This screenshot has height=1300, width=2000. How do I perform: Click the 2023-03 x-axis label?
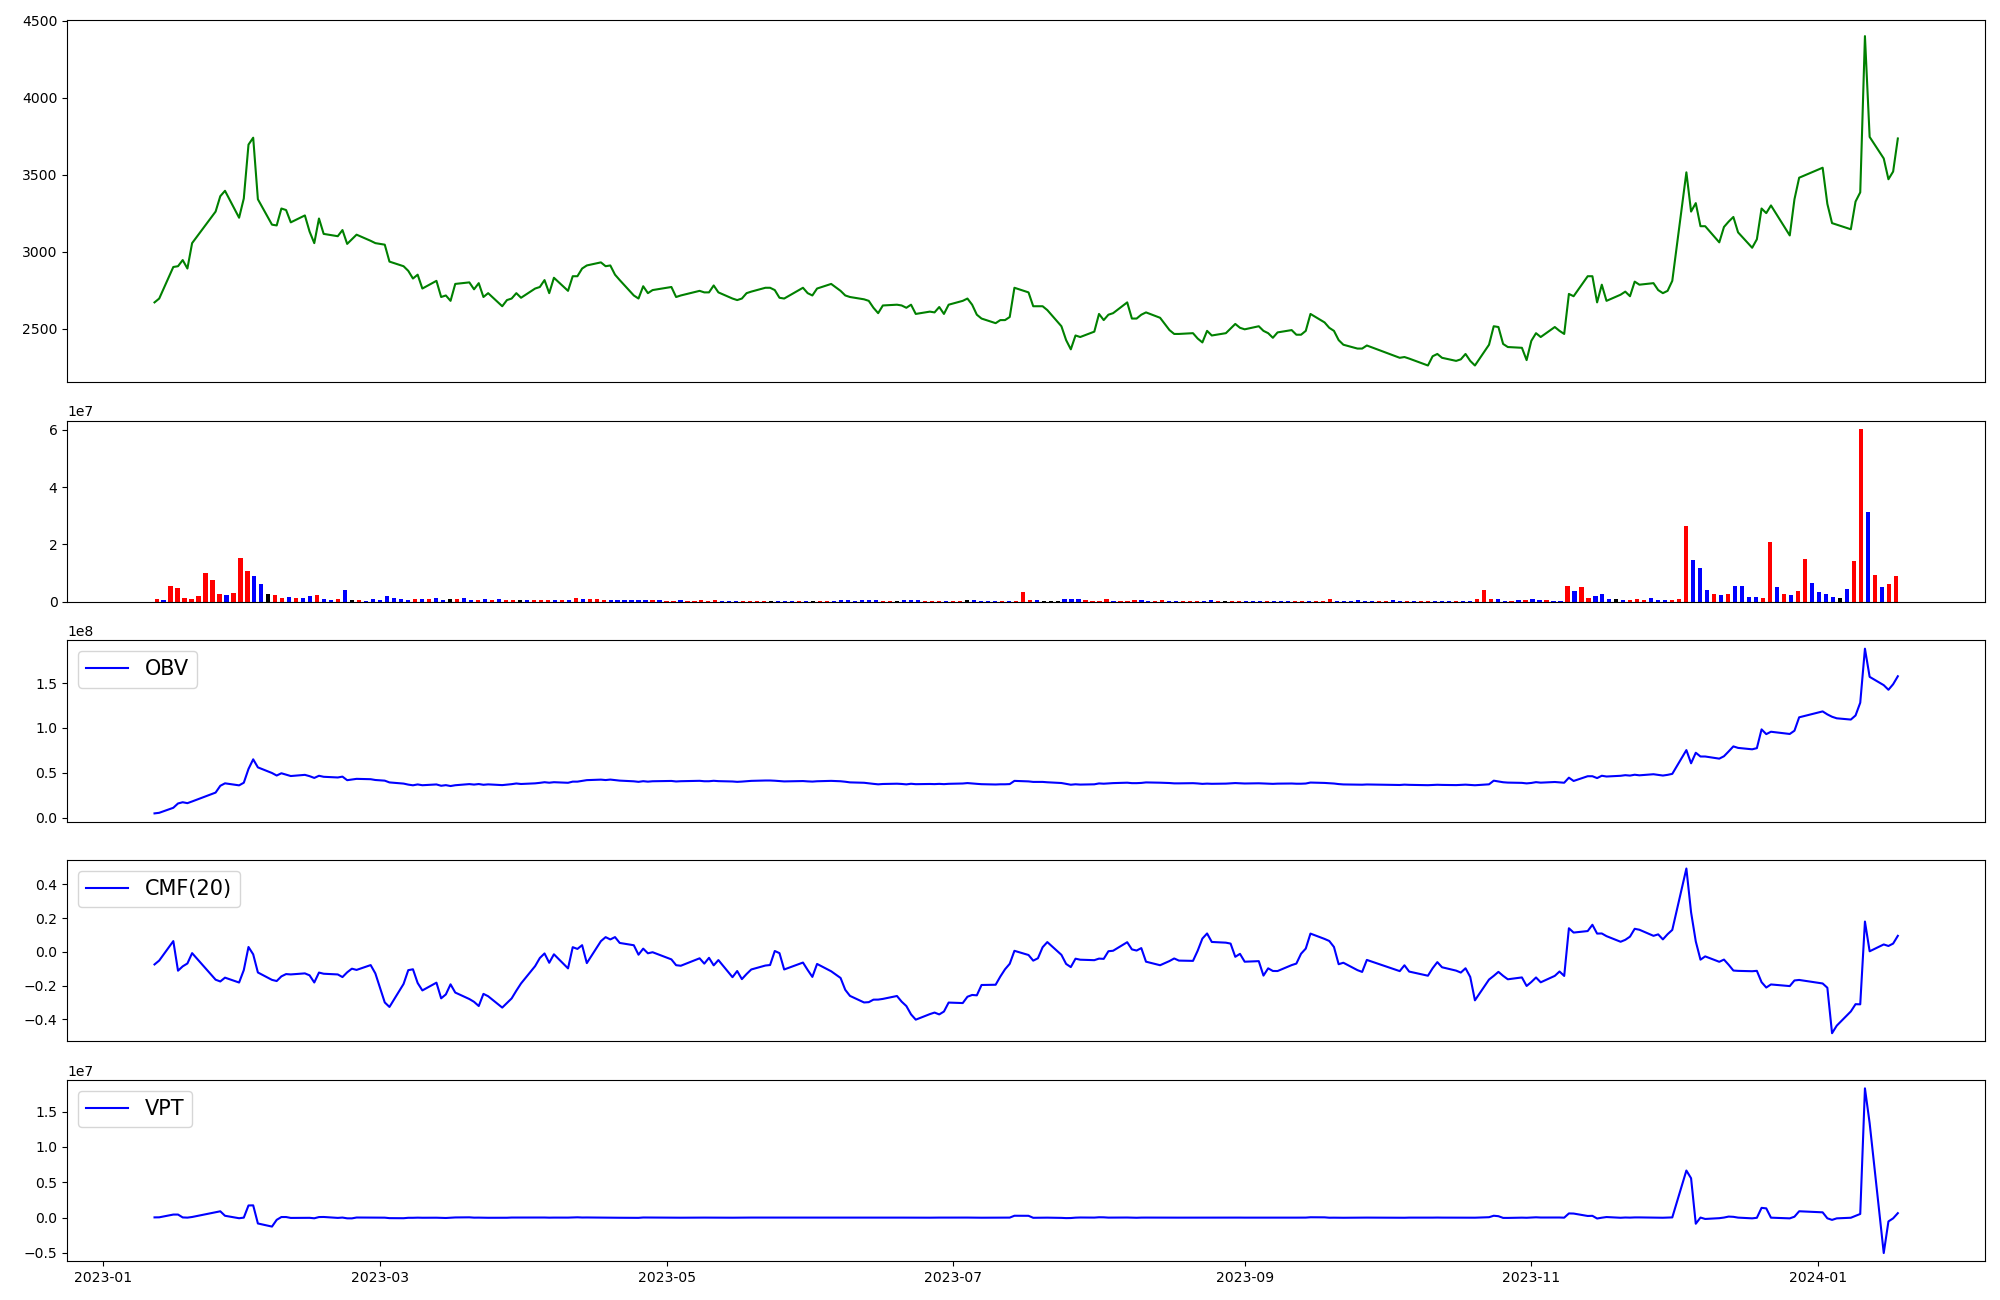380,1277
